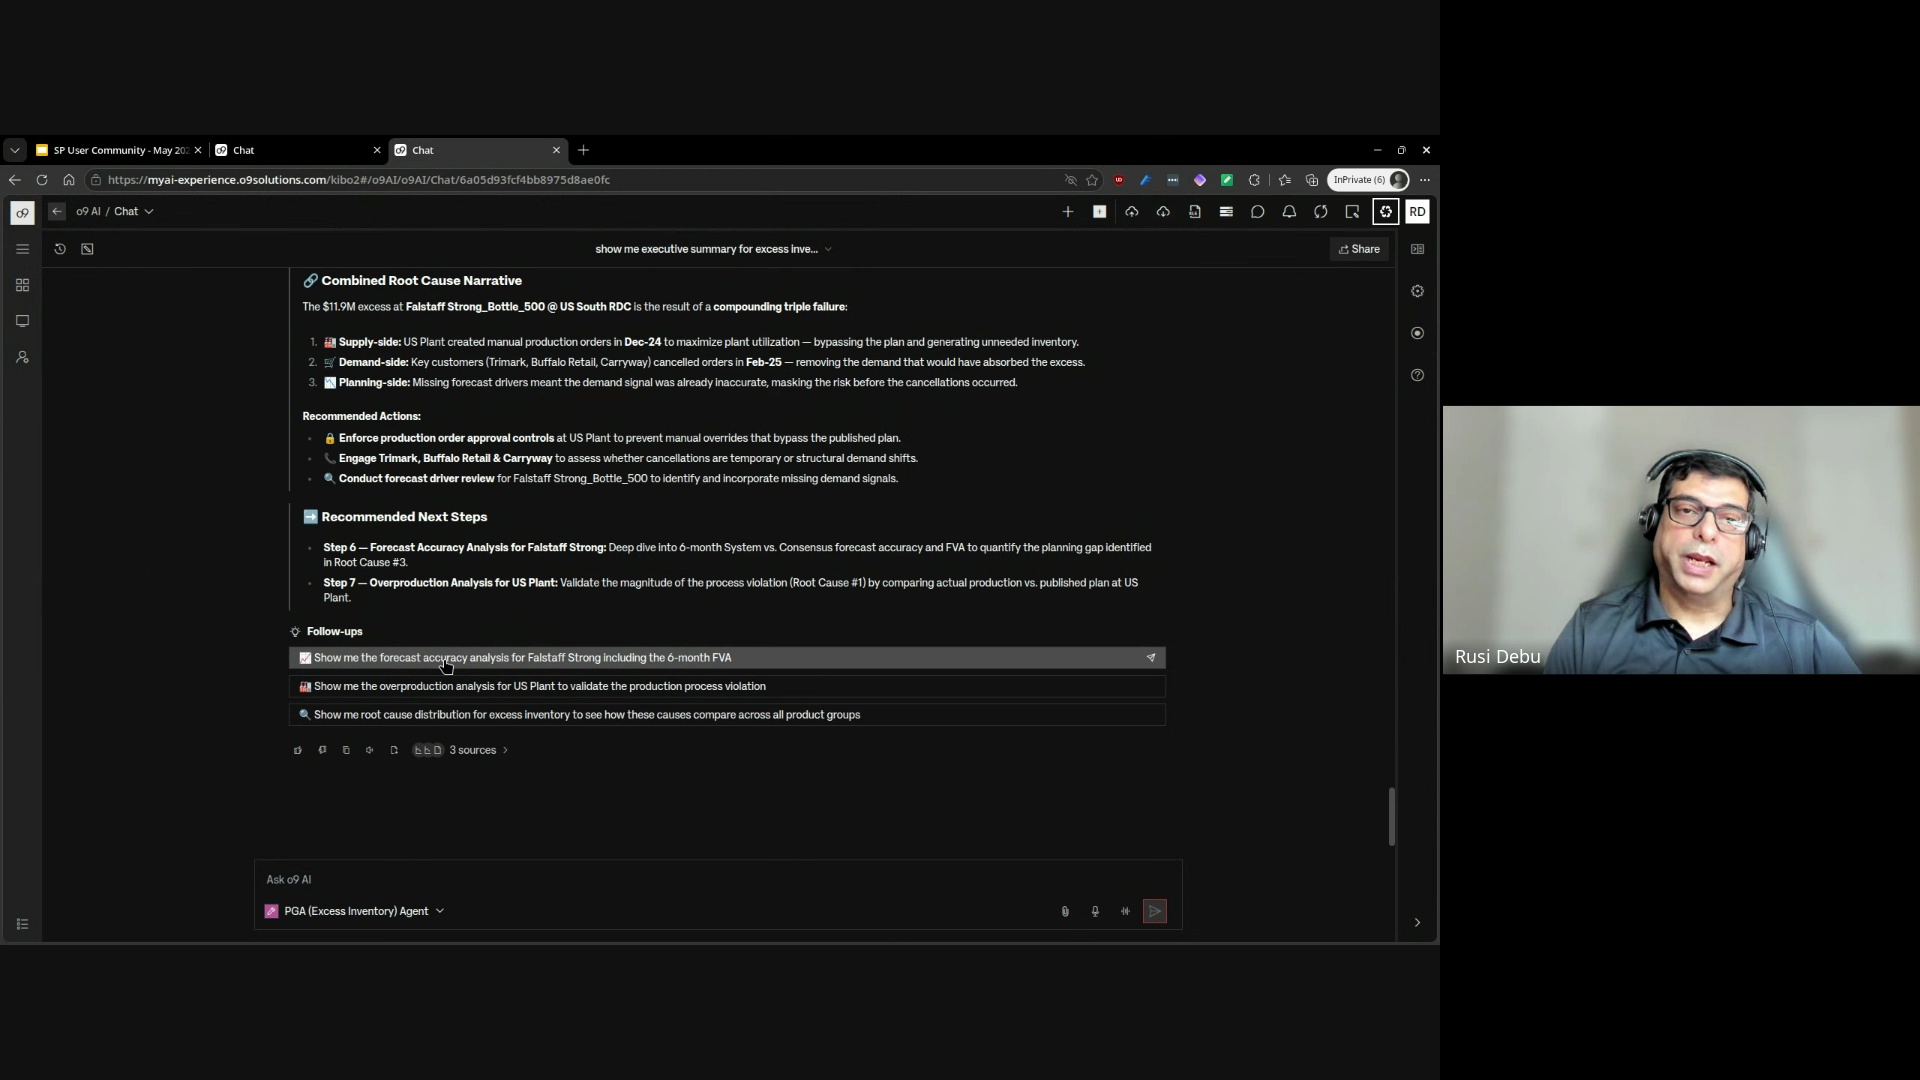Click the browser address bar URL
Image resolution: width=1920 pixels, height=1080 pixels.
click(x=358, y=180)
